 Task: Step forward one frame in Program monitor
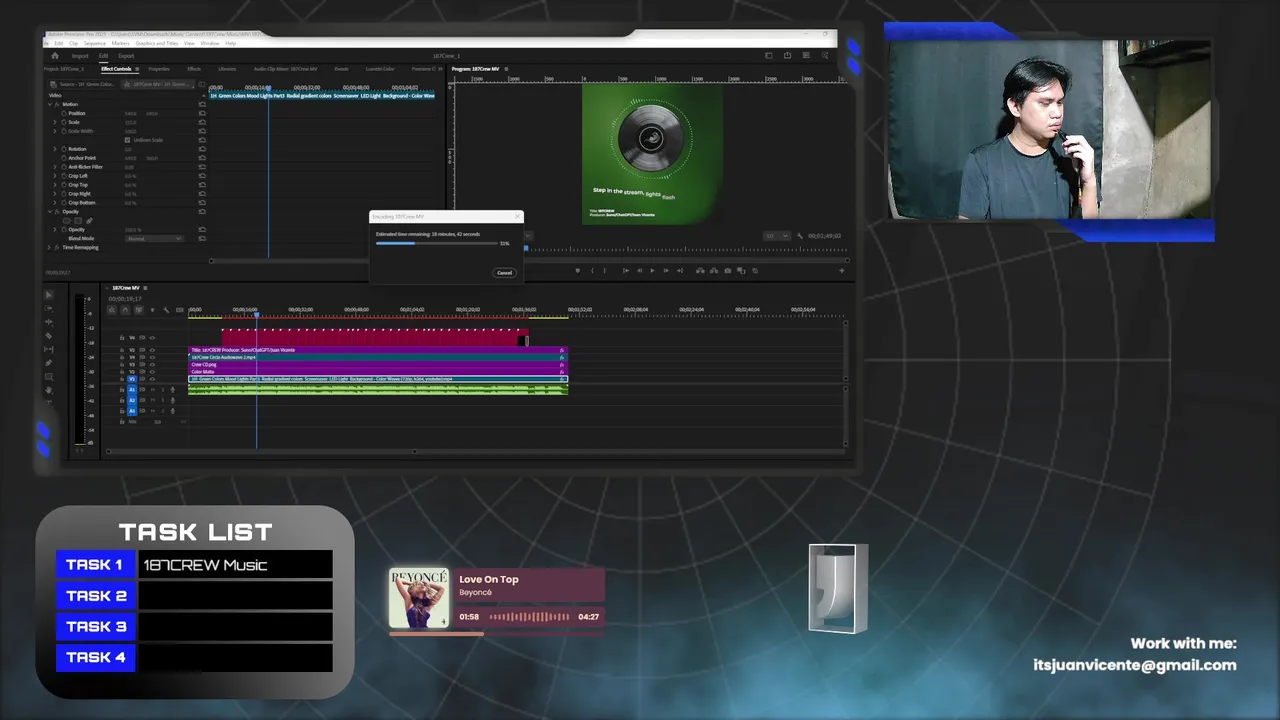point(666,270)
